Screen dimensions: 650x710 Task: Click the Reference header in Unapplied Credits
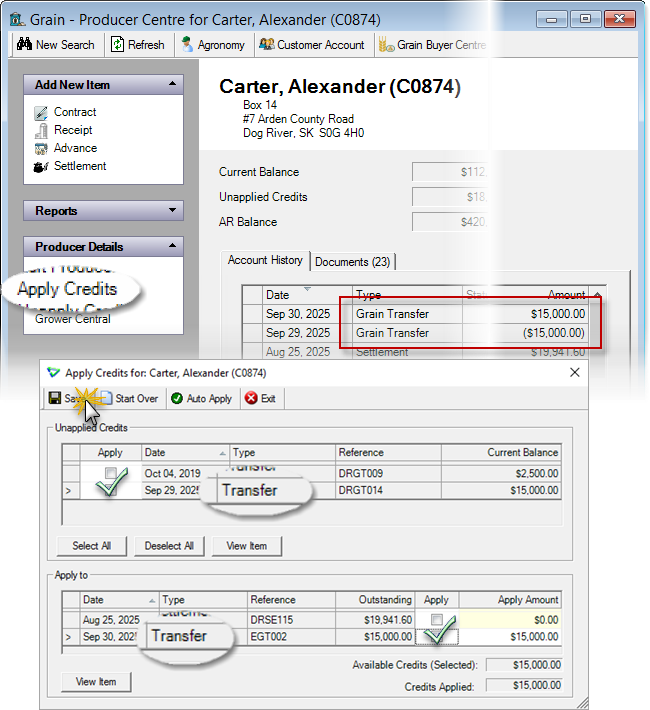[388, 452]
